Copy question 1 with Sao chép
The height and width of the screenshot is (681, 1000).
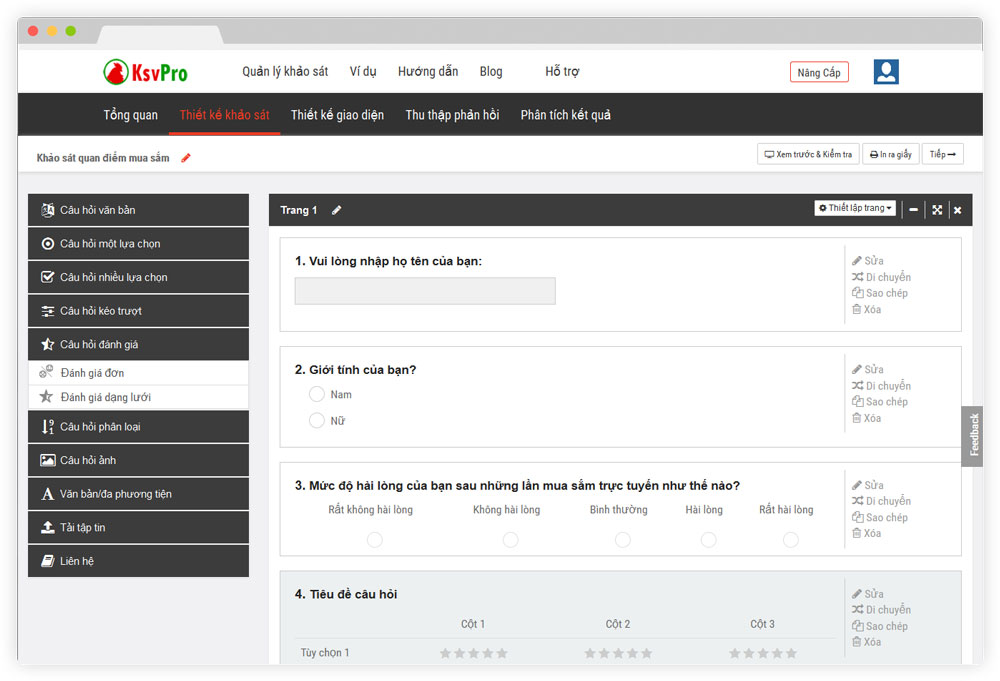coord(879,293)
